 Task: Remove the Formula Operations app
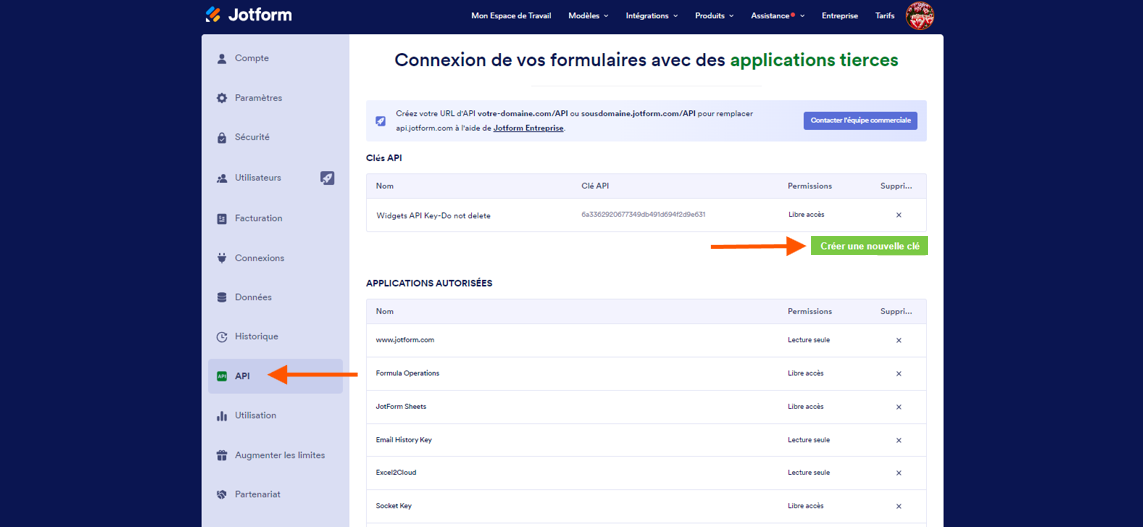click(x=898, y=374)
